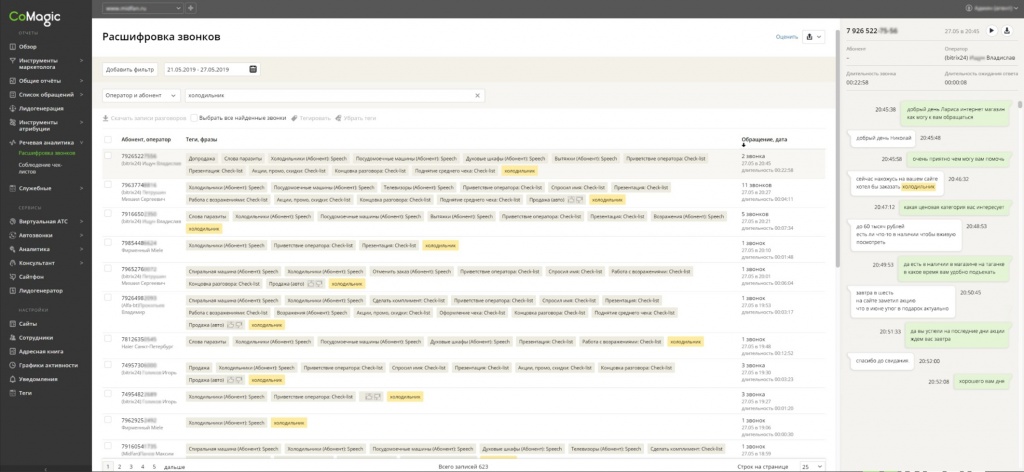1024x472 pixels.
Task: Clear the search field with the X icon
Action: 477,95
